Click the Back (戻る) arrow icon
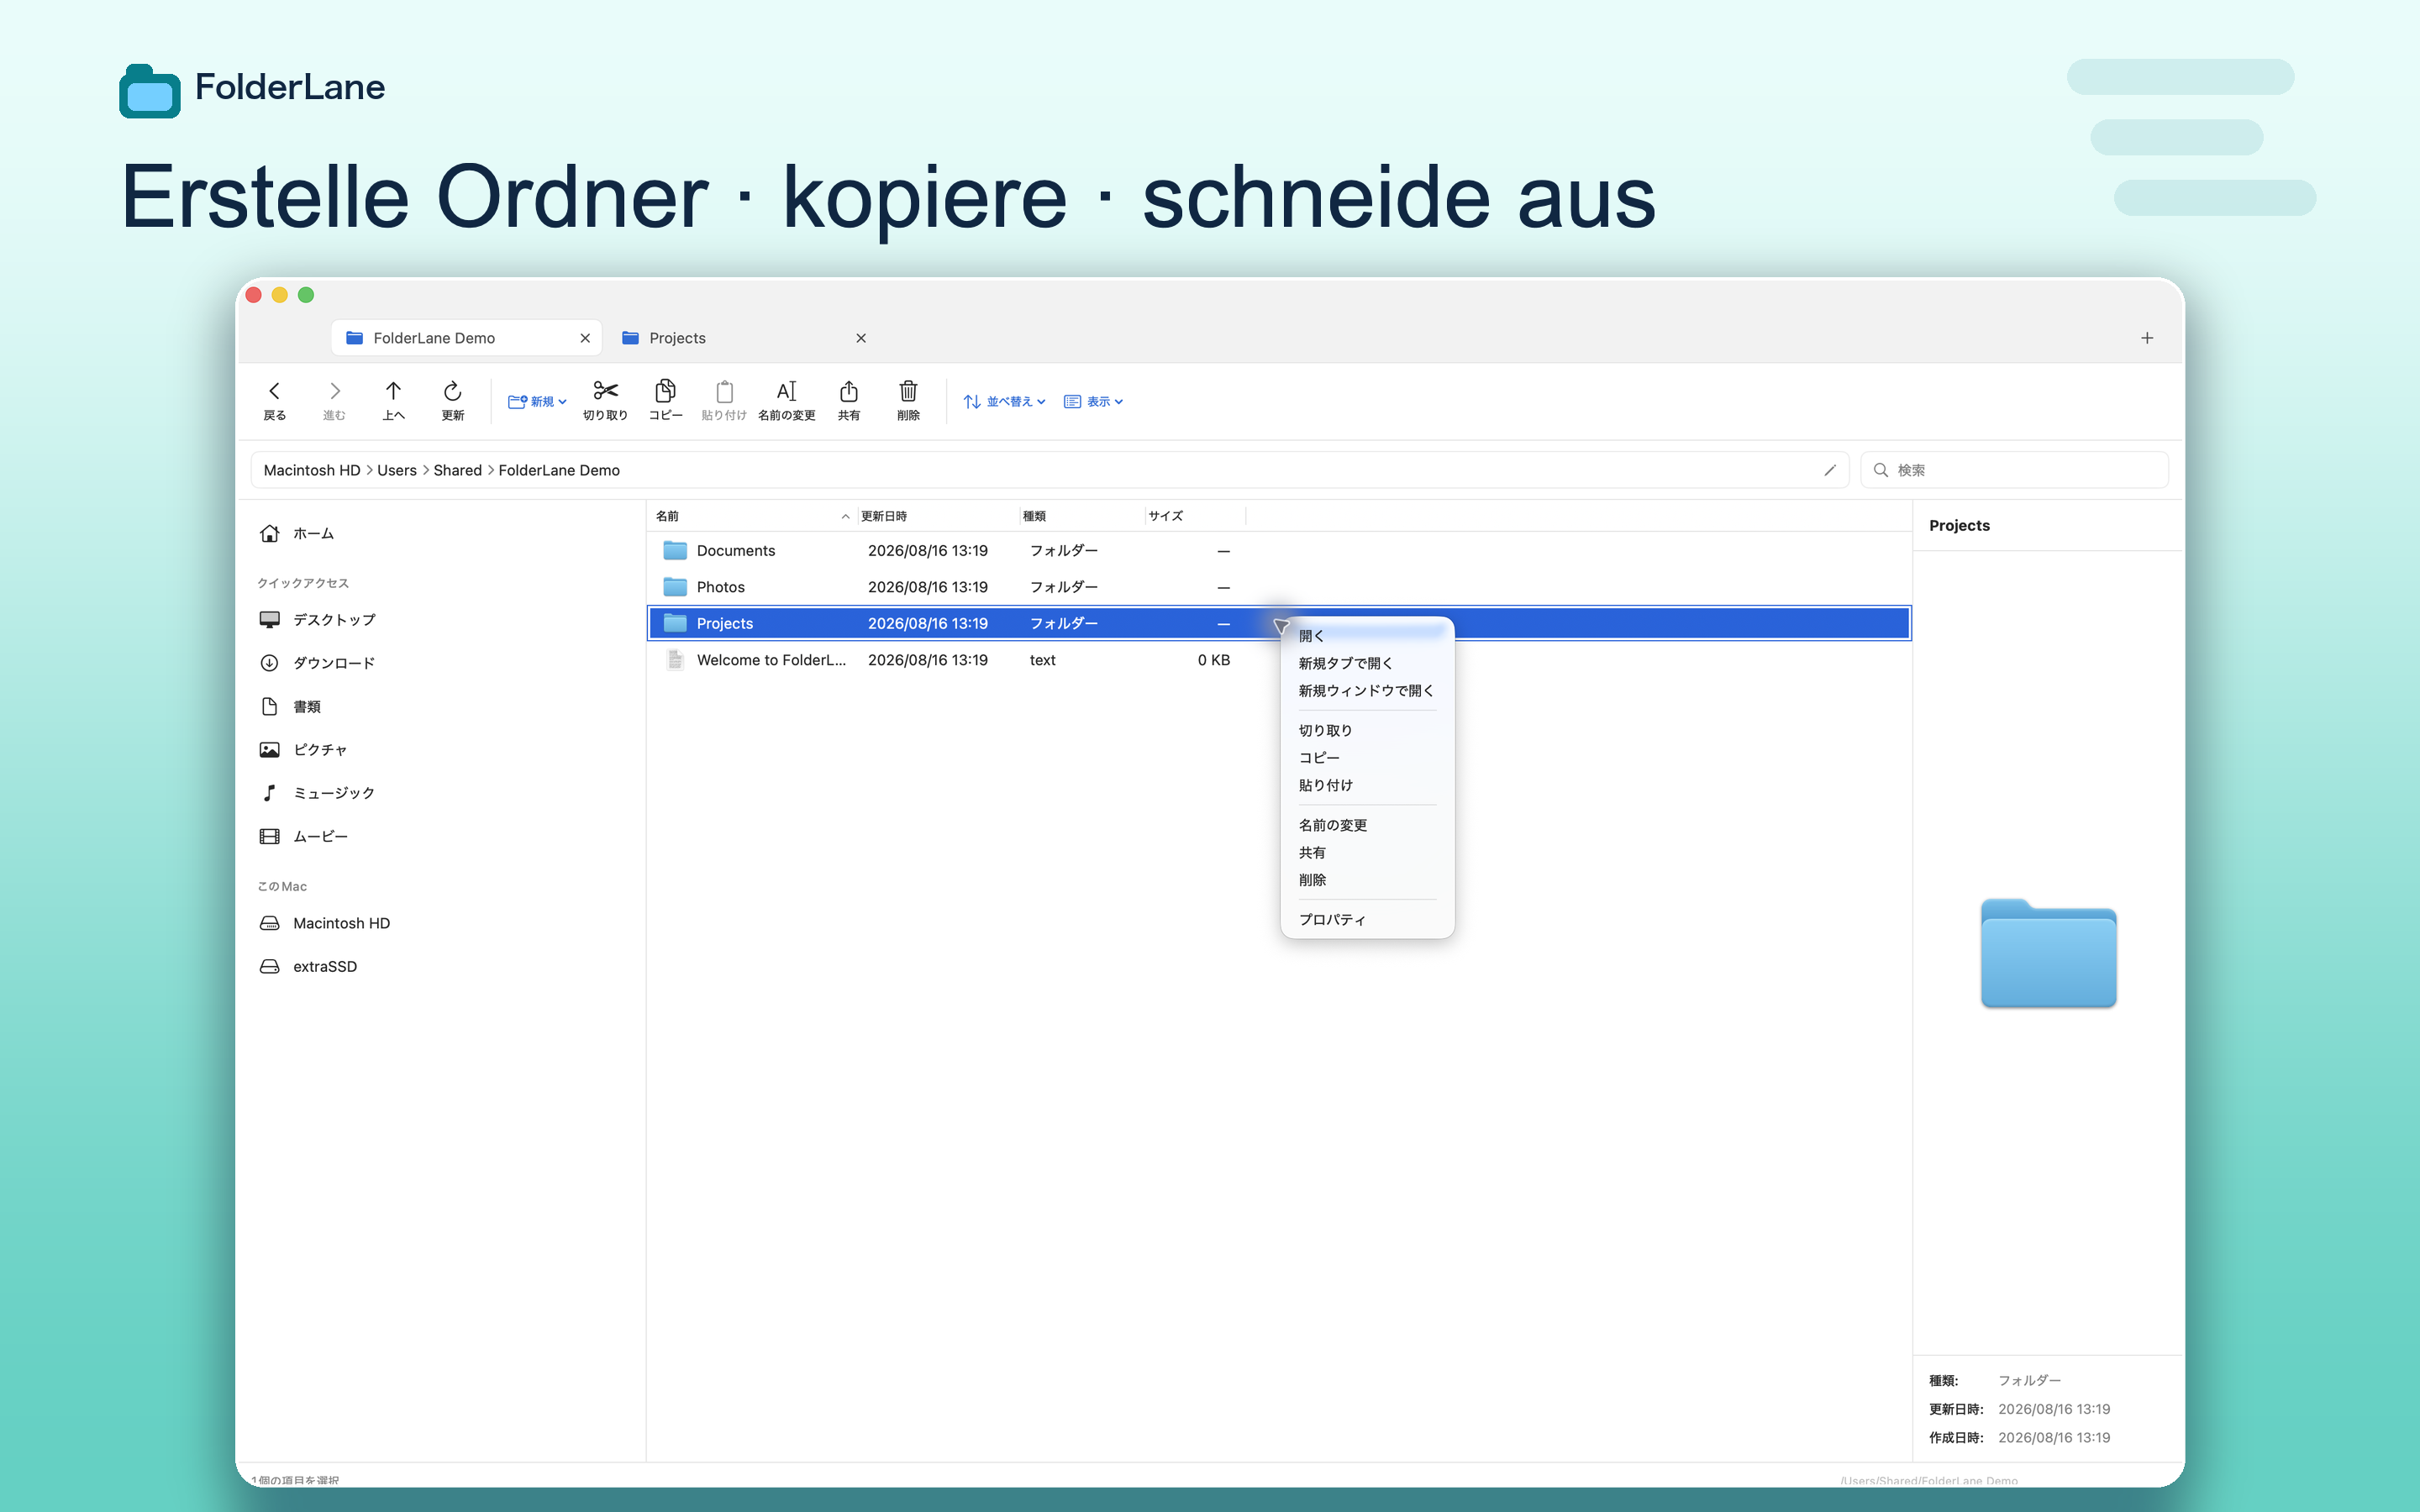Viewport: 2420px width, 1512px height. pos(274,391)
